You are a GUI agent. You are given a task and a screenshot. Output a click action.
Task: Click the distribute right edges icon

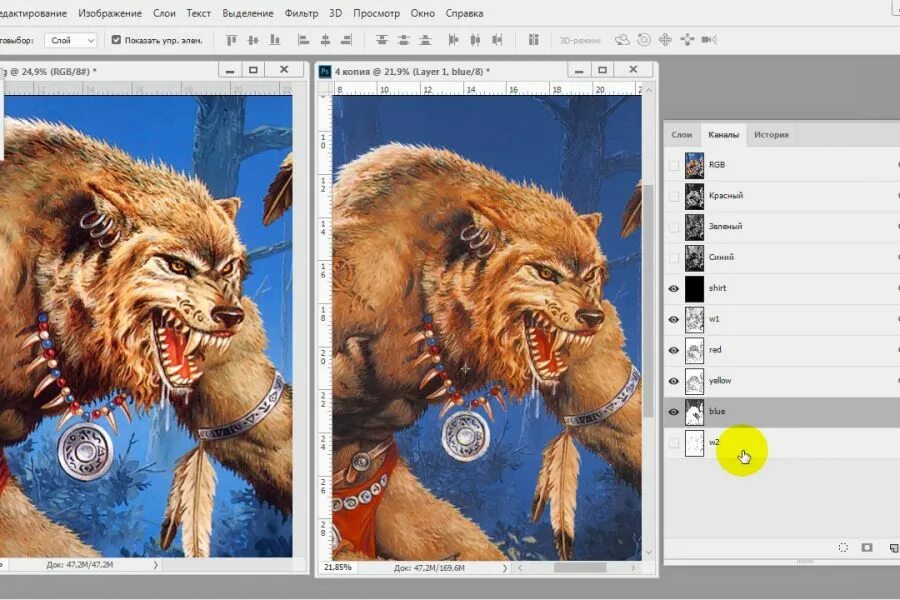click(497, 40)
